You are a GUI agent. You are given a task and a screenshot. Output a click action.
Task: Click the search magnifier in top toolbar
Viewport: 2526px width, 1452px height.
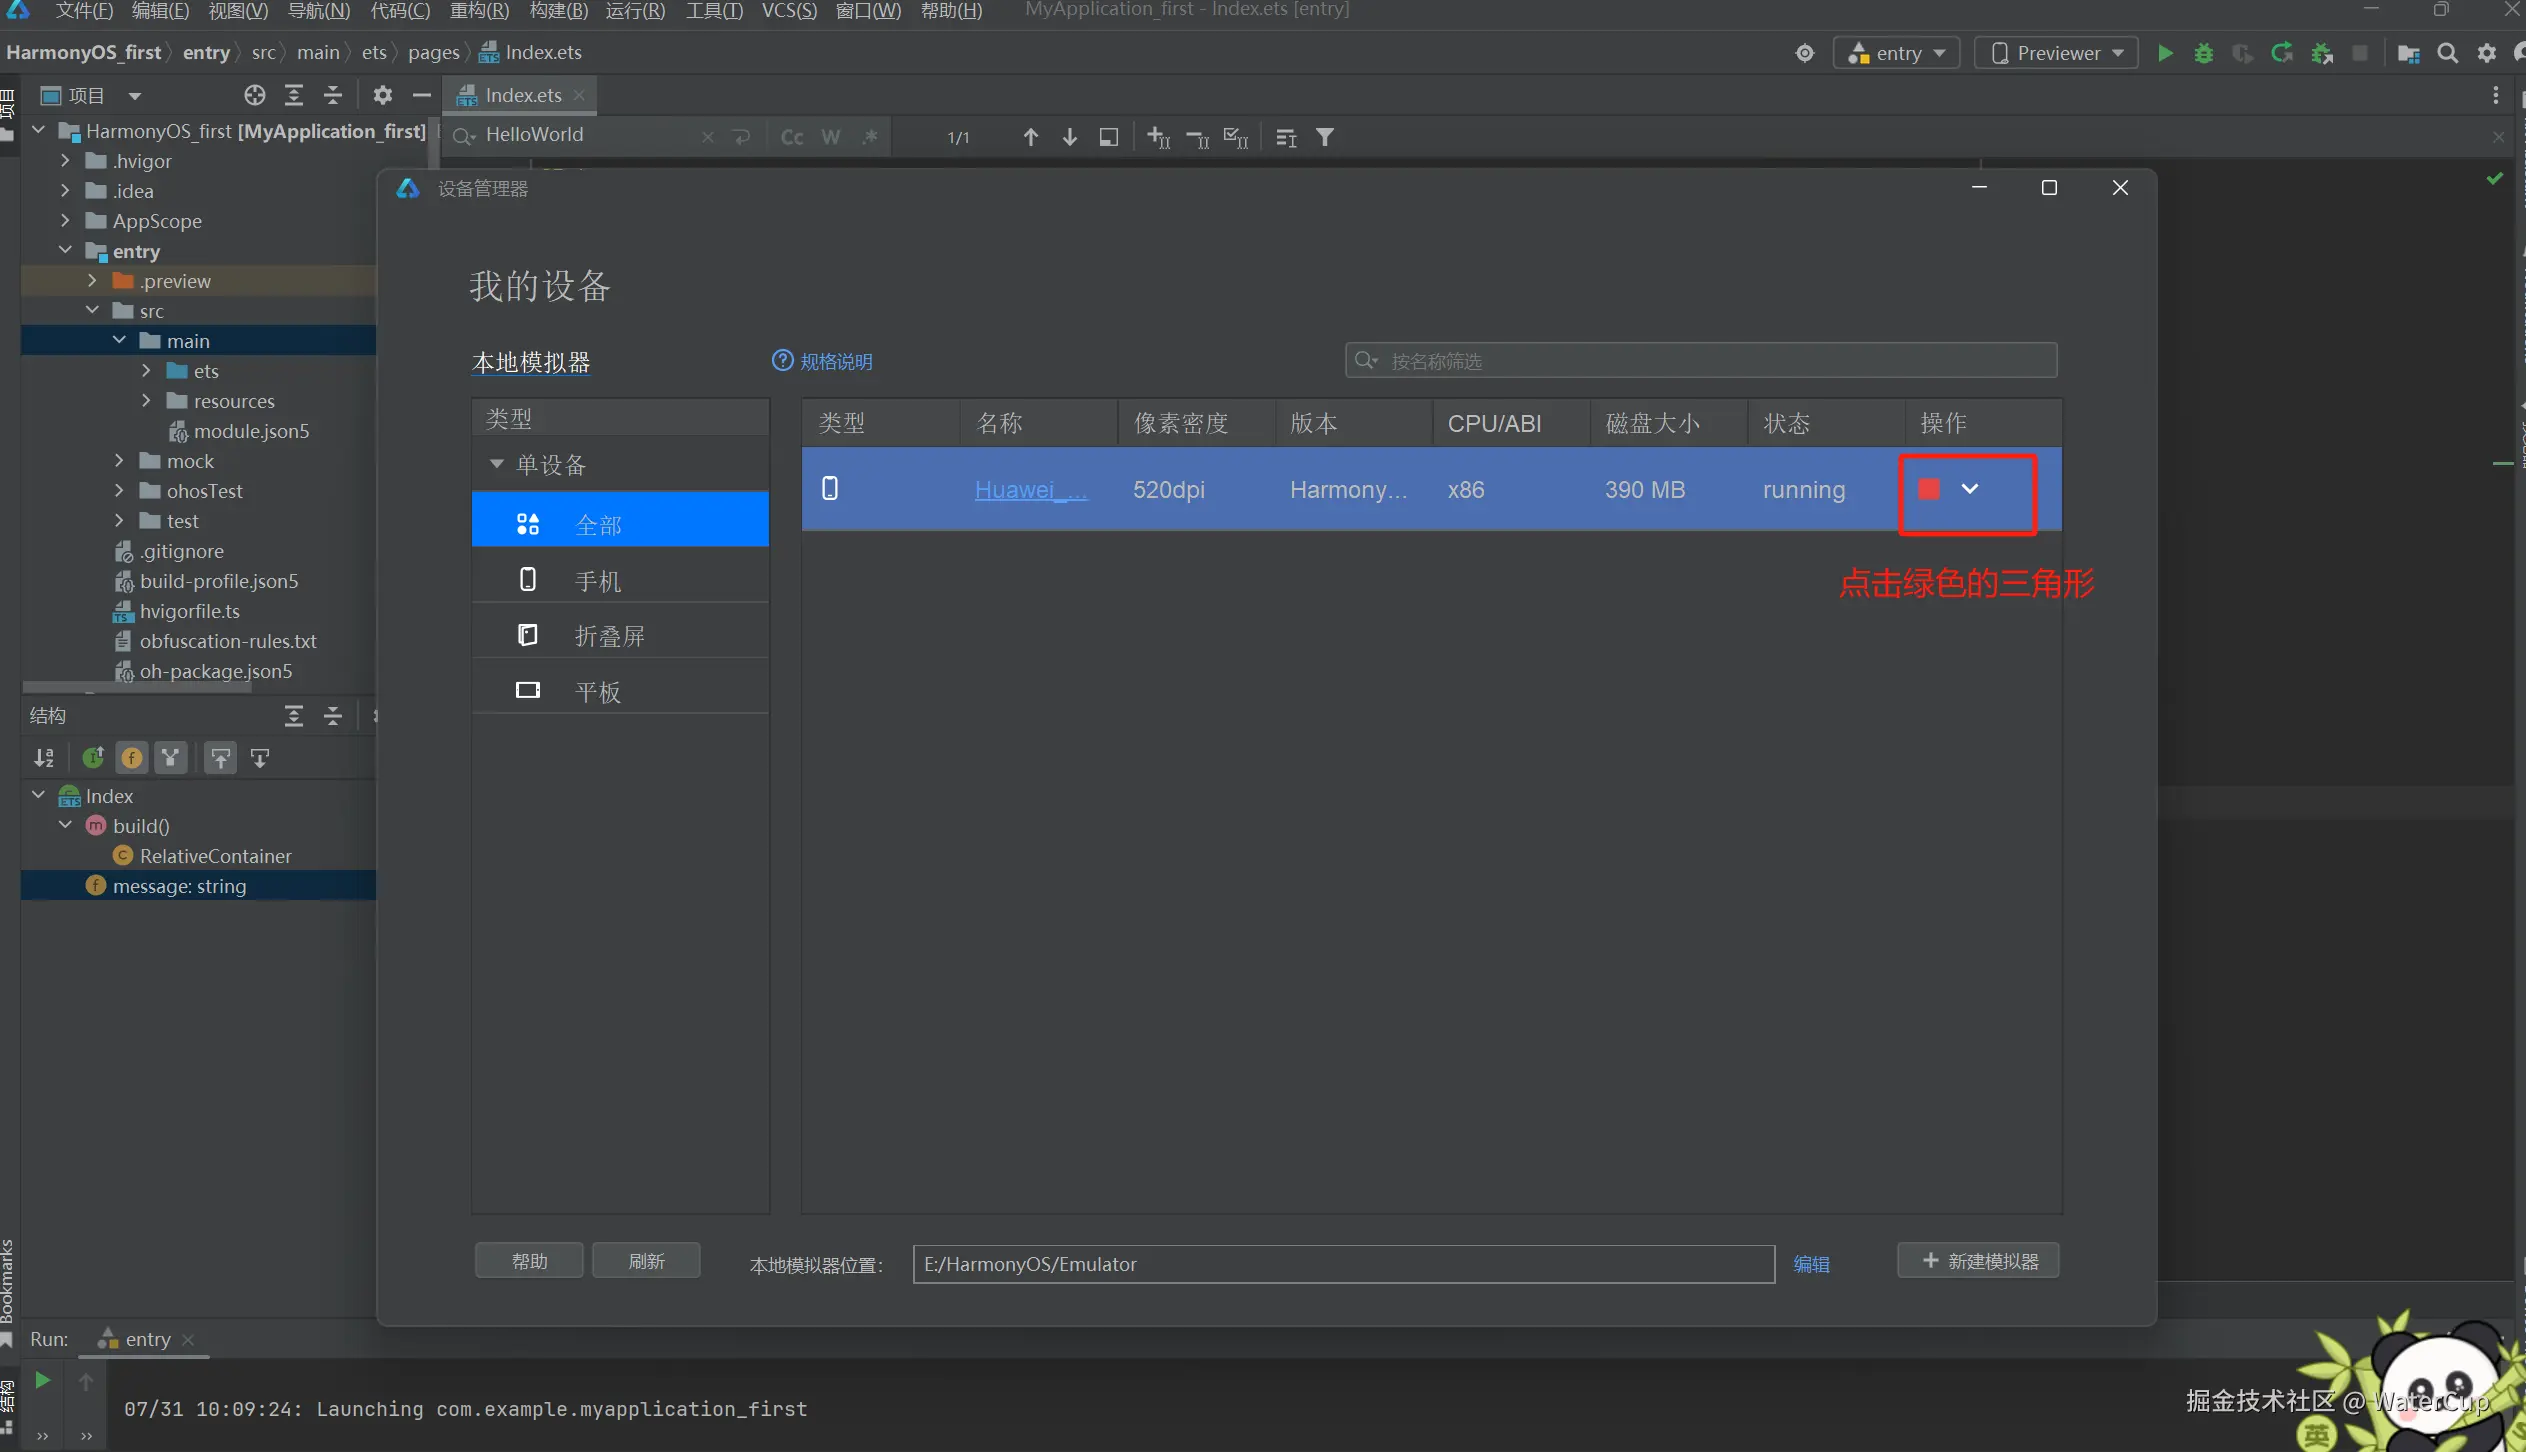(2447, 53)
